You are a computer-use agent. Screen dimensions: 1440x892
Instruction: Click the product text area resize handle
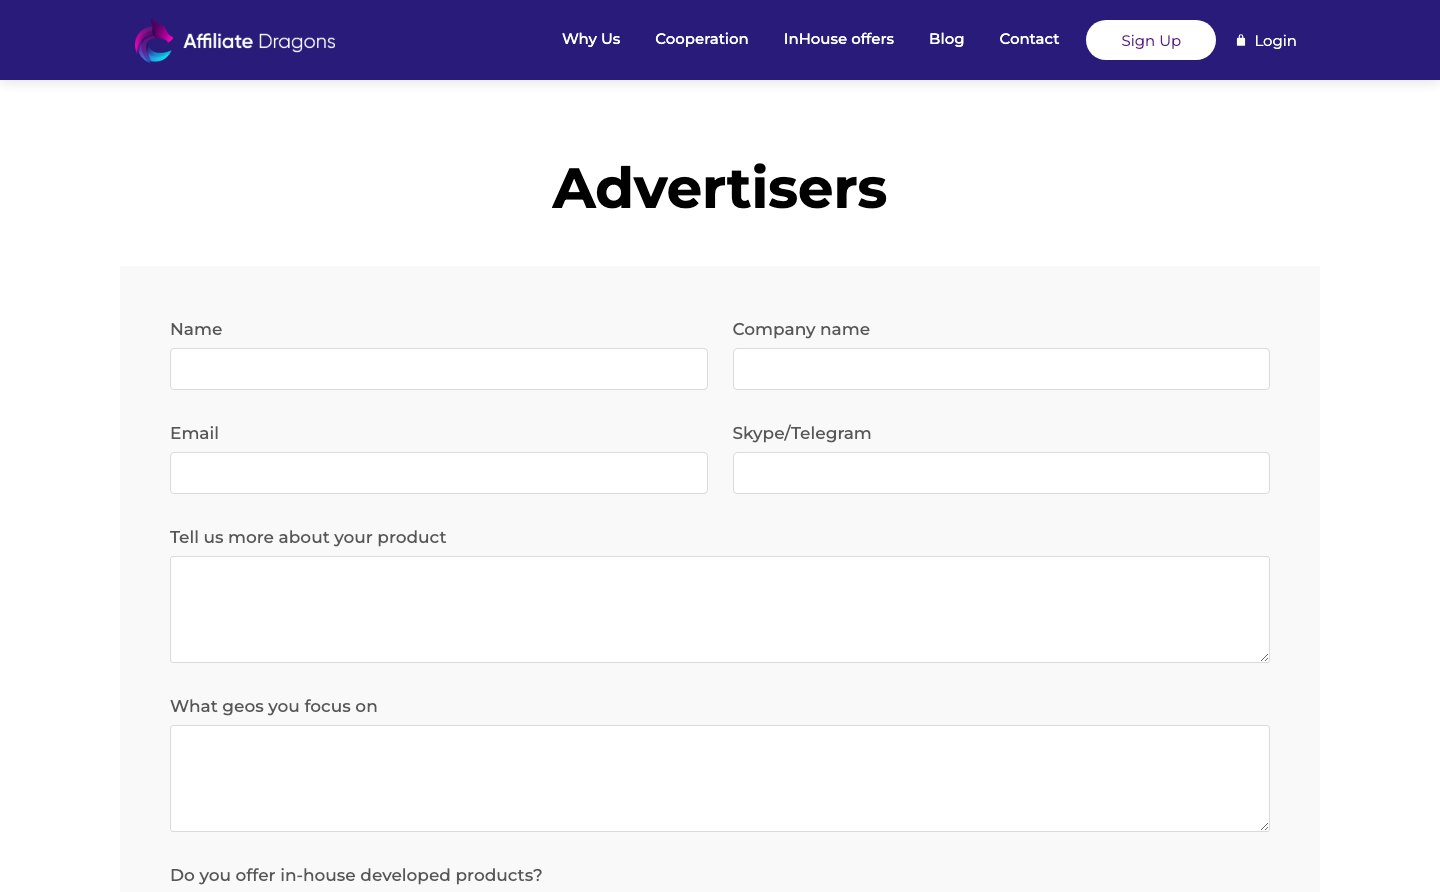1264,657
